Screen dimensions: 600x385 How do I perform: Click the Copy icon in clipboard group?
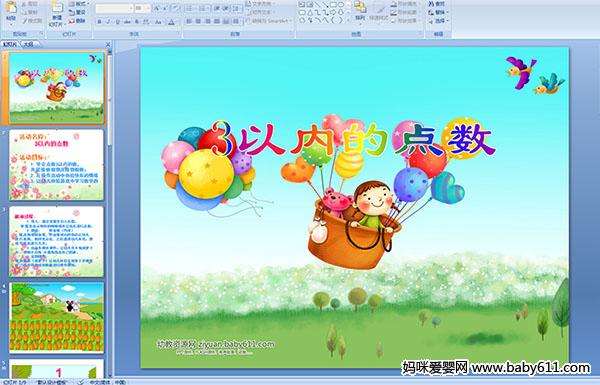pos(24,12)
